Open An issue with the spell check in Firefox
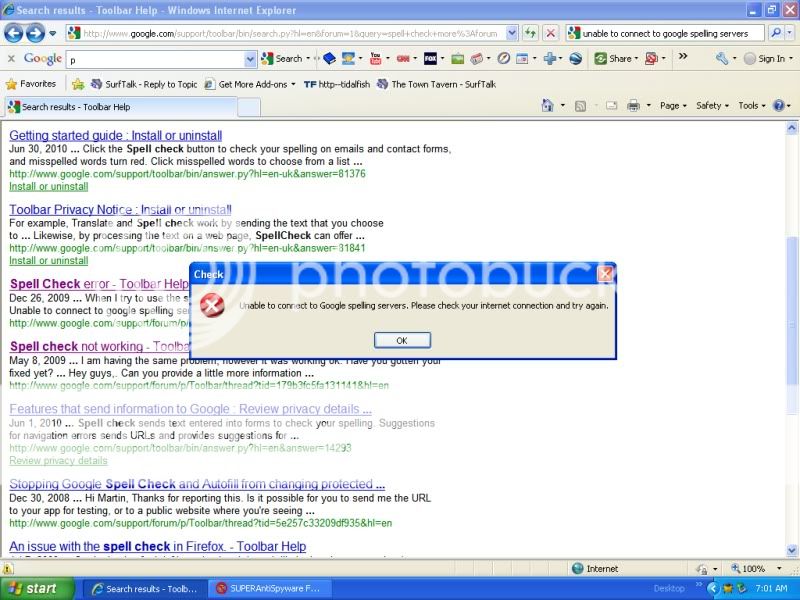Viewport: 800px width, 600px height. click(x=158, y=546)
